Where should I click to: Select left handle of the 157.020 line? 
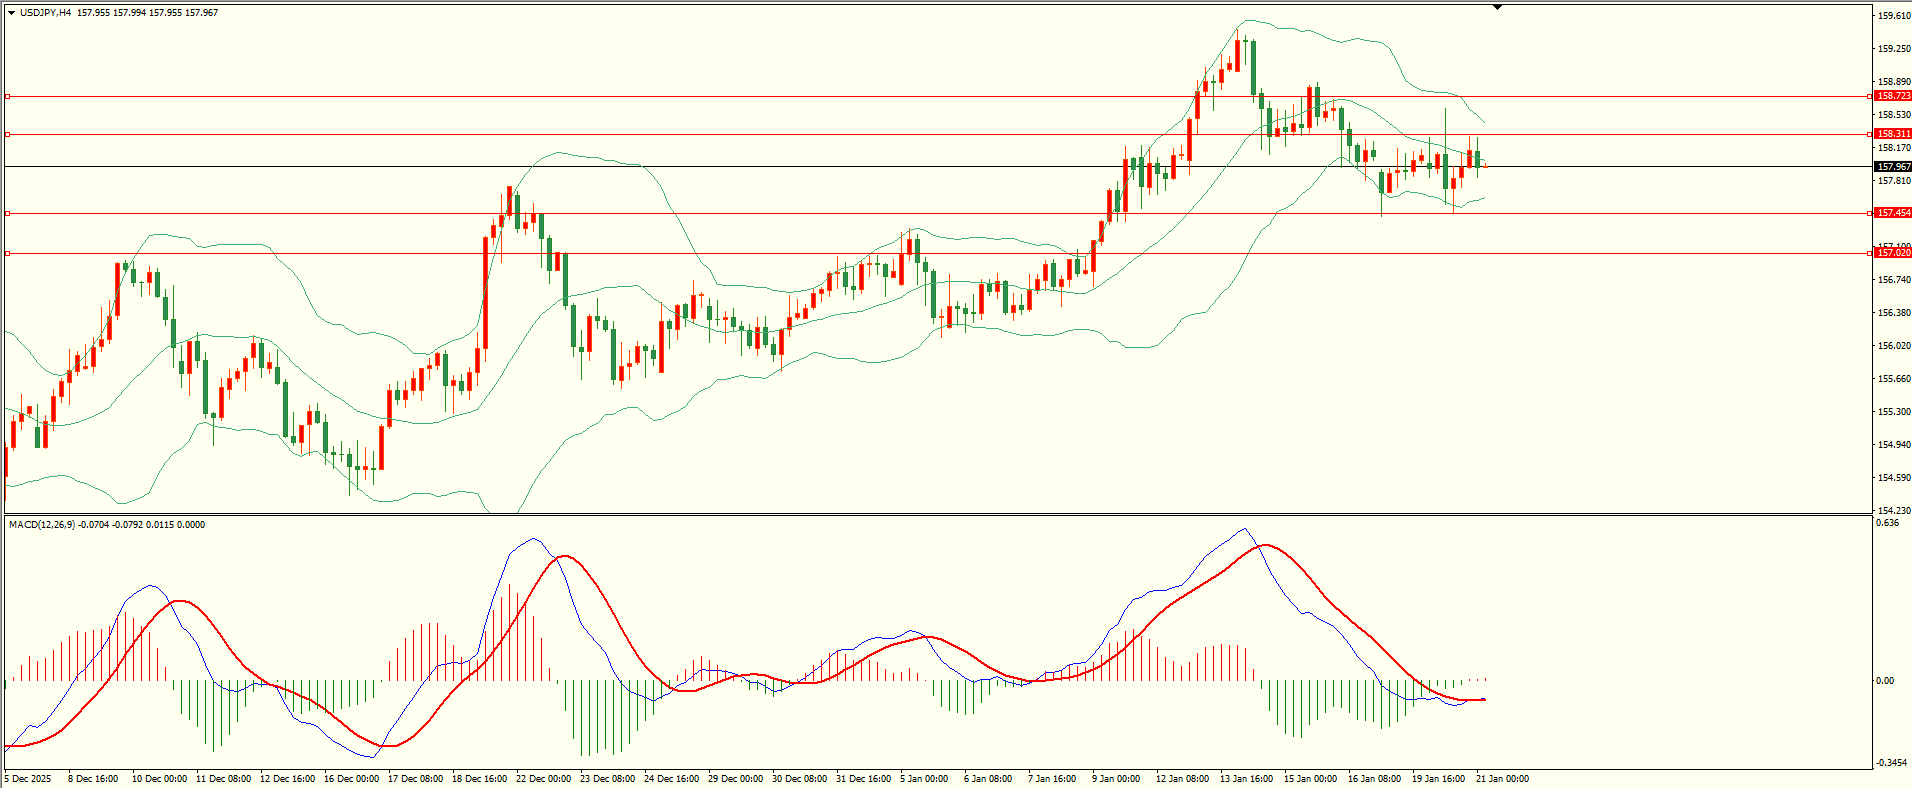pos(8,253)
